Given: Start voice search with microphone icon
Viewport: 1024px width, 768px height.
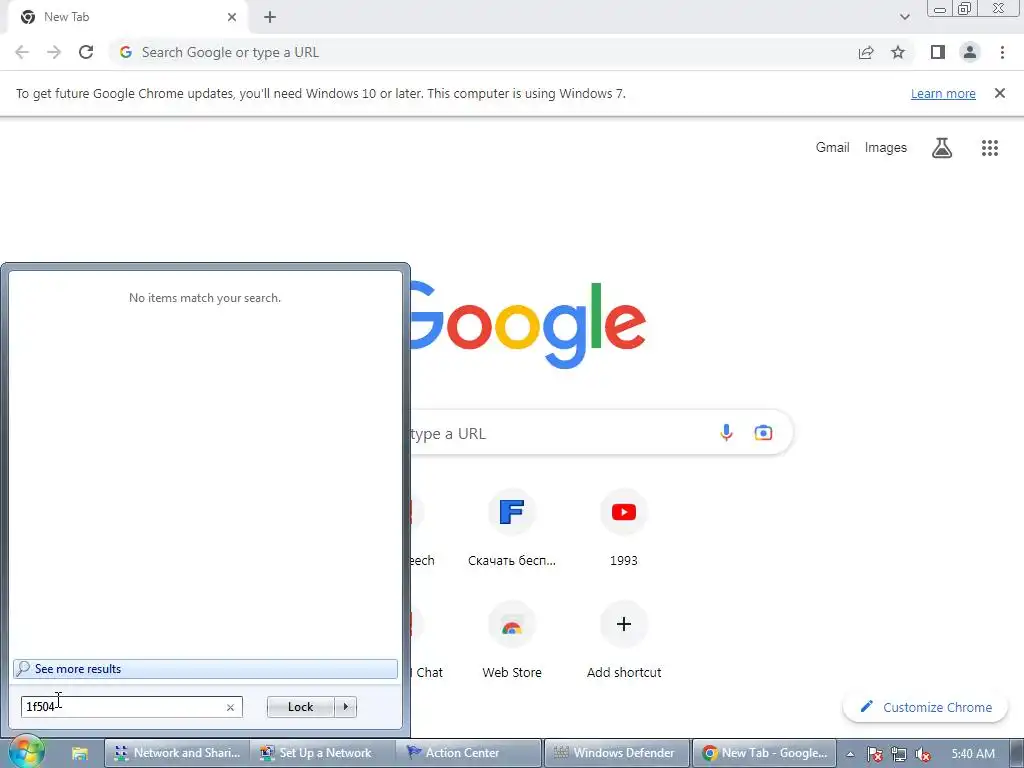Looking at the screenshot, I should pyautogui.click(x=726, y=432).
